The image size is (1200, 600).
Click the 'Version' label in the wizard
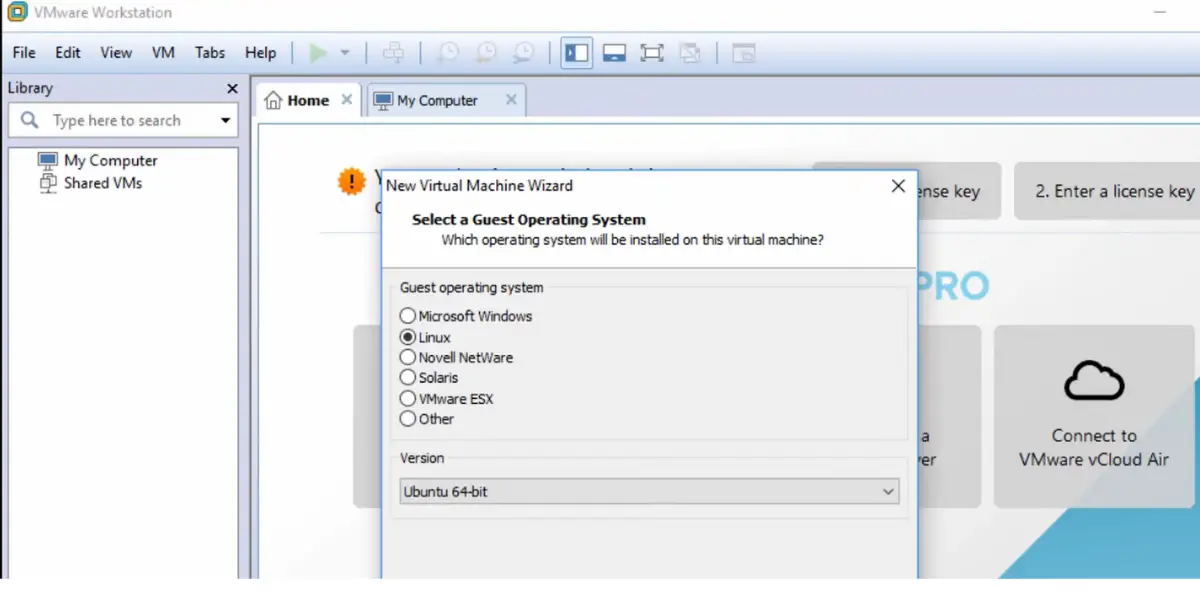click(x=422, y=457)
